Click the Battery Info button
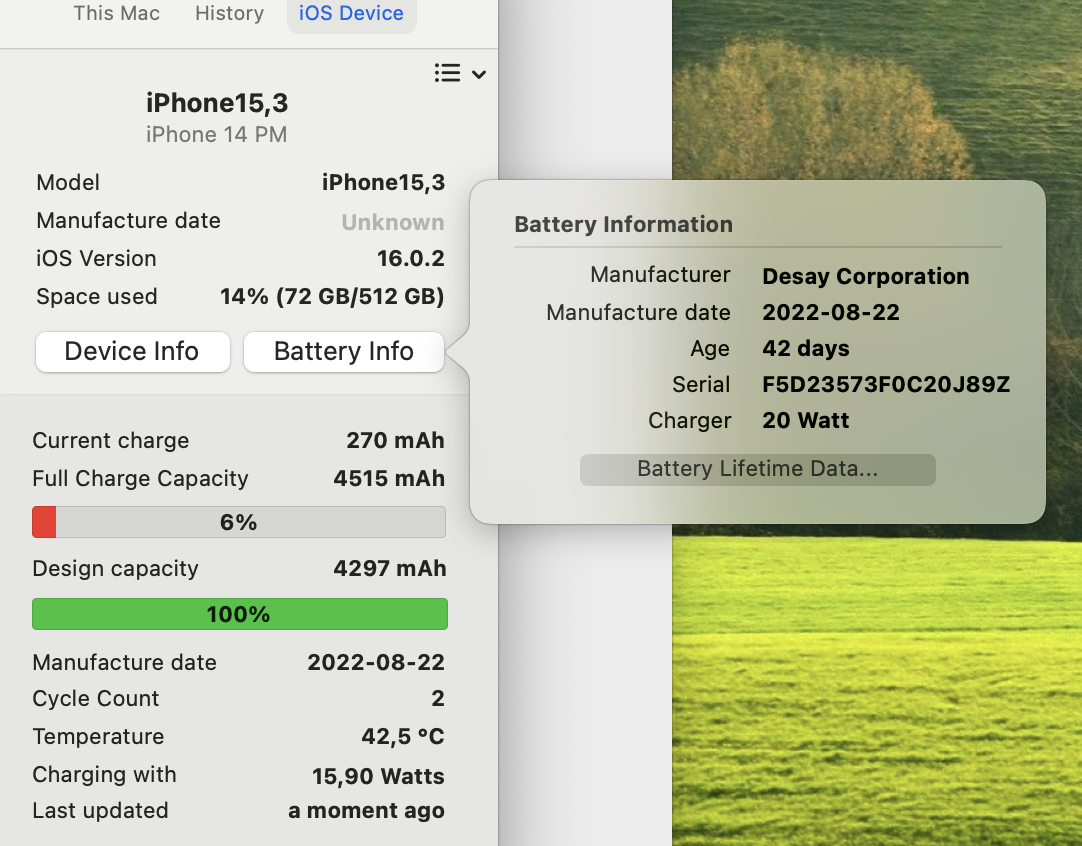The width and height of the screenshot is (1082, 846). 344,351
